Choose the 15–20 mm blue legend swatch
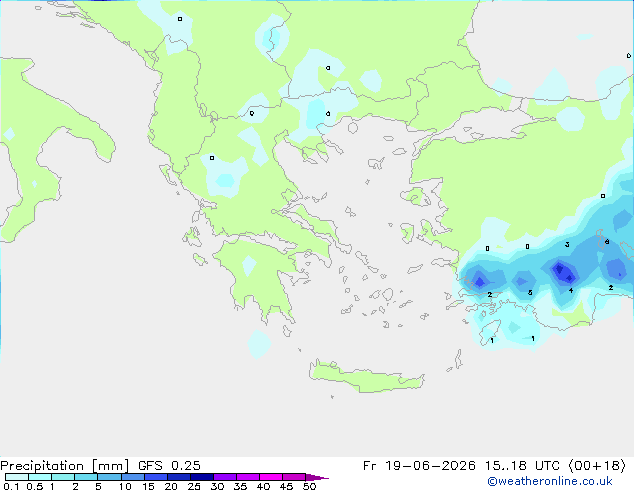 click(x=156, y=477)
